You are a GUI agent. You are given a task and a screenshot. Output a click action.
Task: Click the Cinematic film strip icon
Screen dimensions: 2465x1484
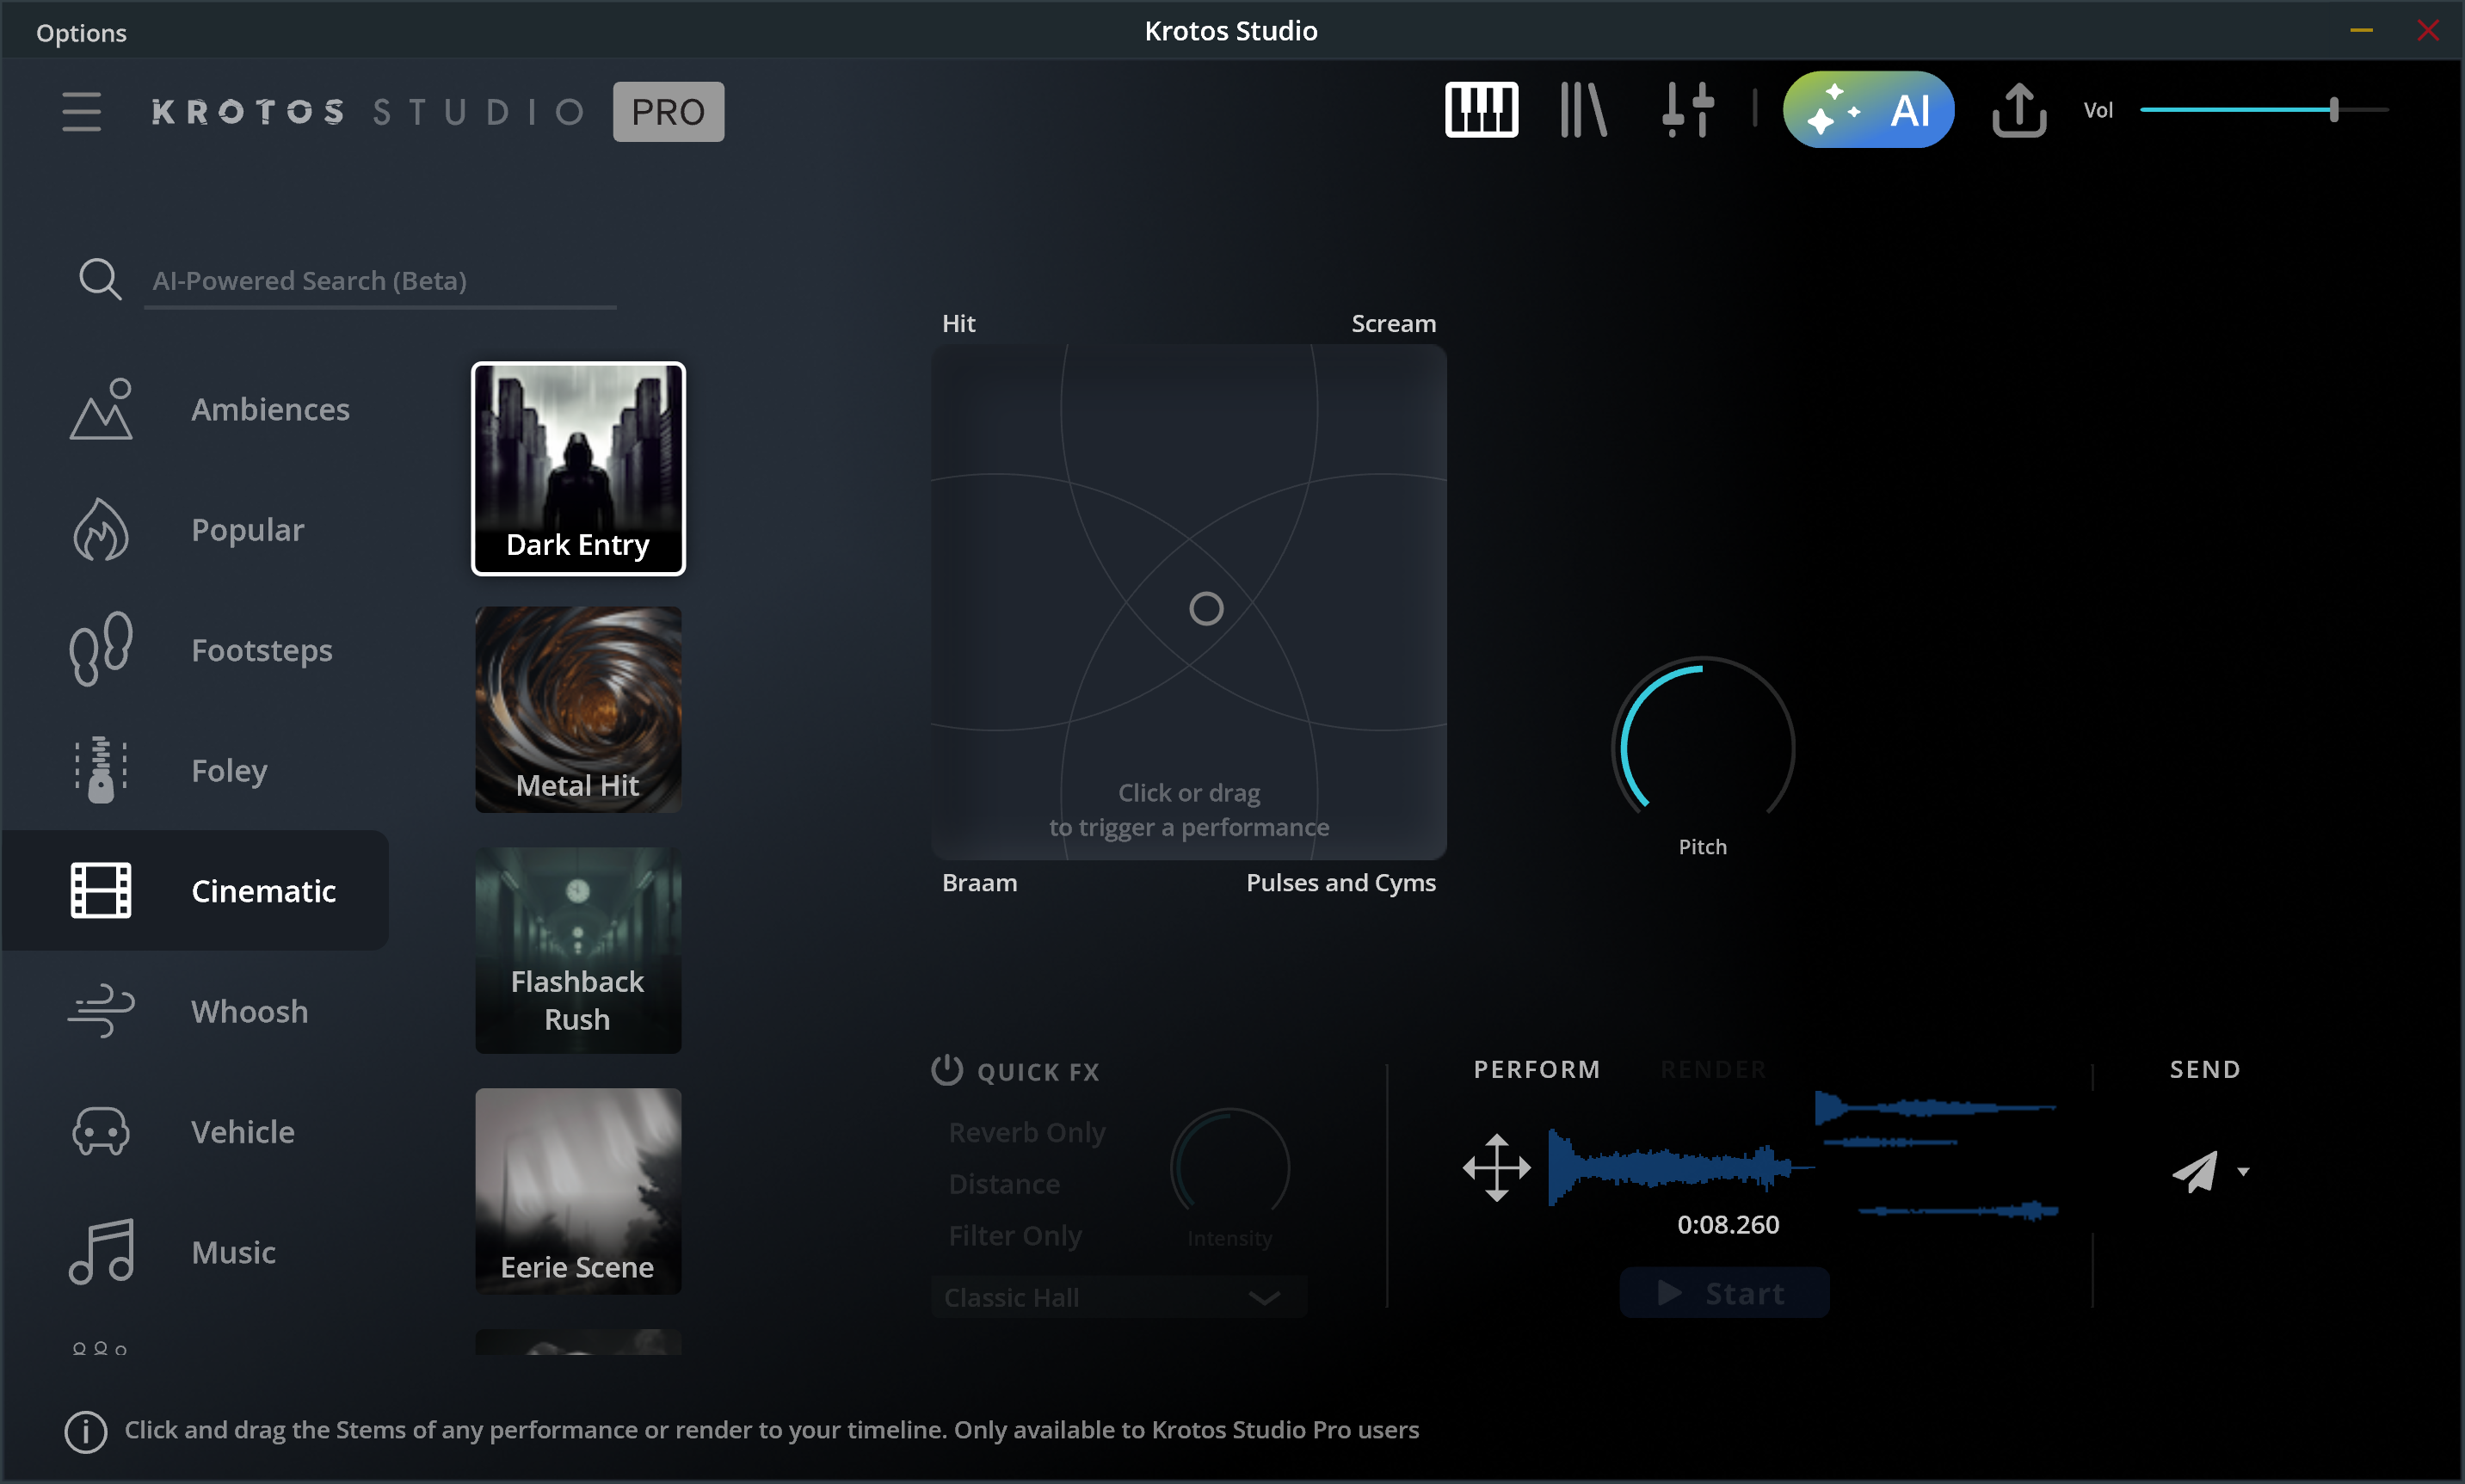click(x=101, y=890)
